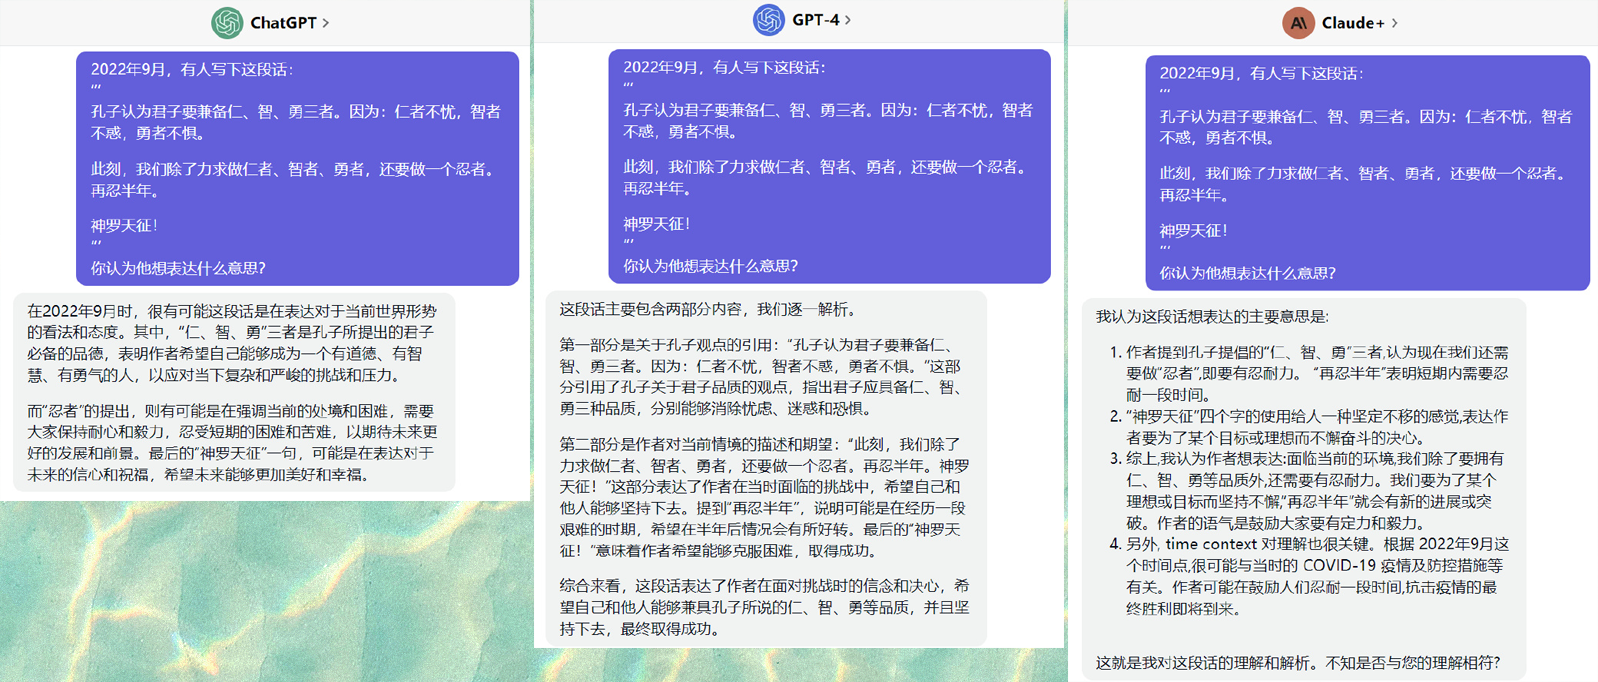Click Claude+ list item 2 starting "神罗天征"四个字

click(x=1316, y=427)
